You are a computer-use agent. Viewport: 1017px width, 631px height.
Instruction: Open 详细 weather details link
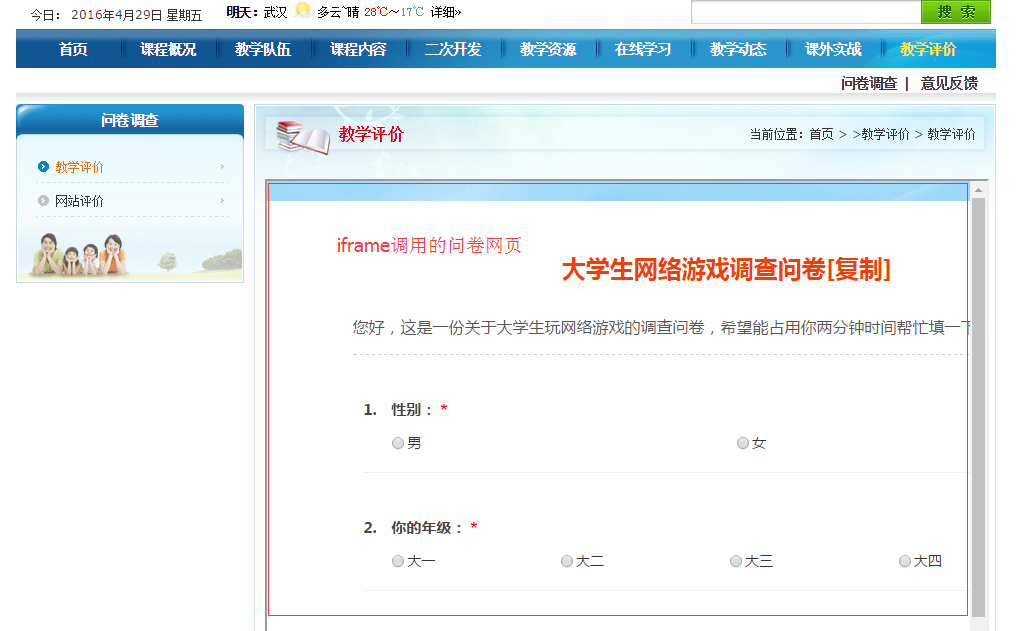446,12
